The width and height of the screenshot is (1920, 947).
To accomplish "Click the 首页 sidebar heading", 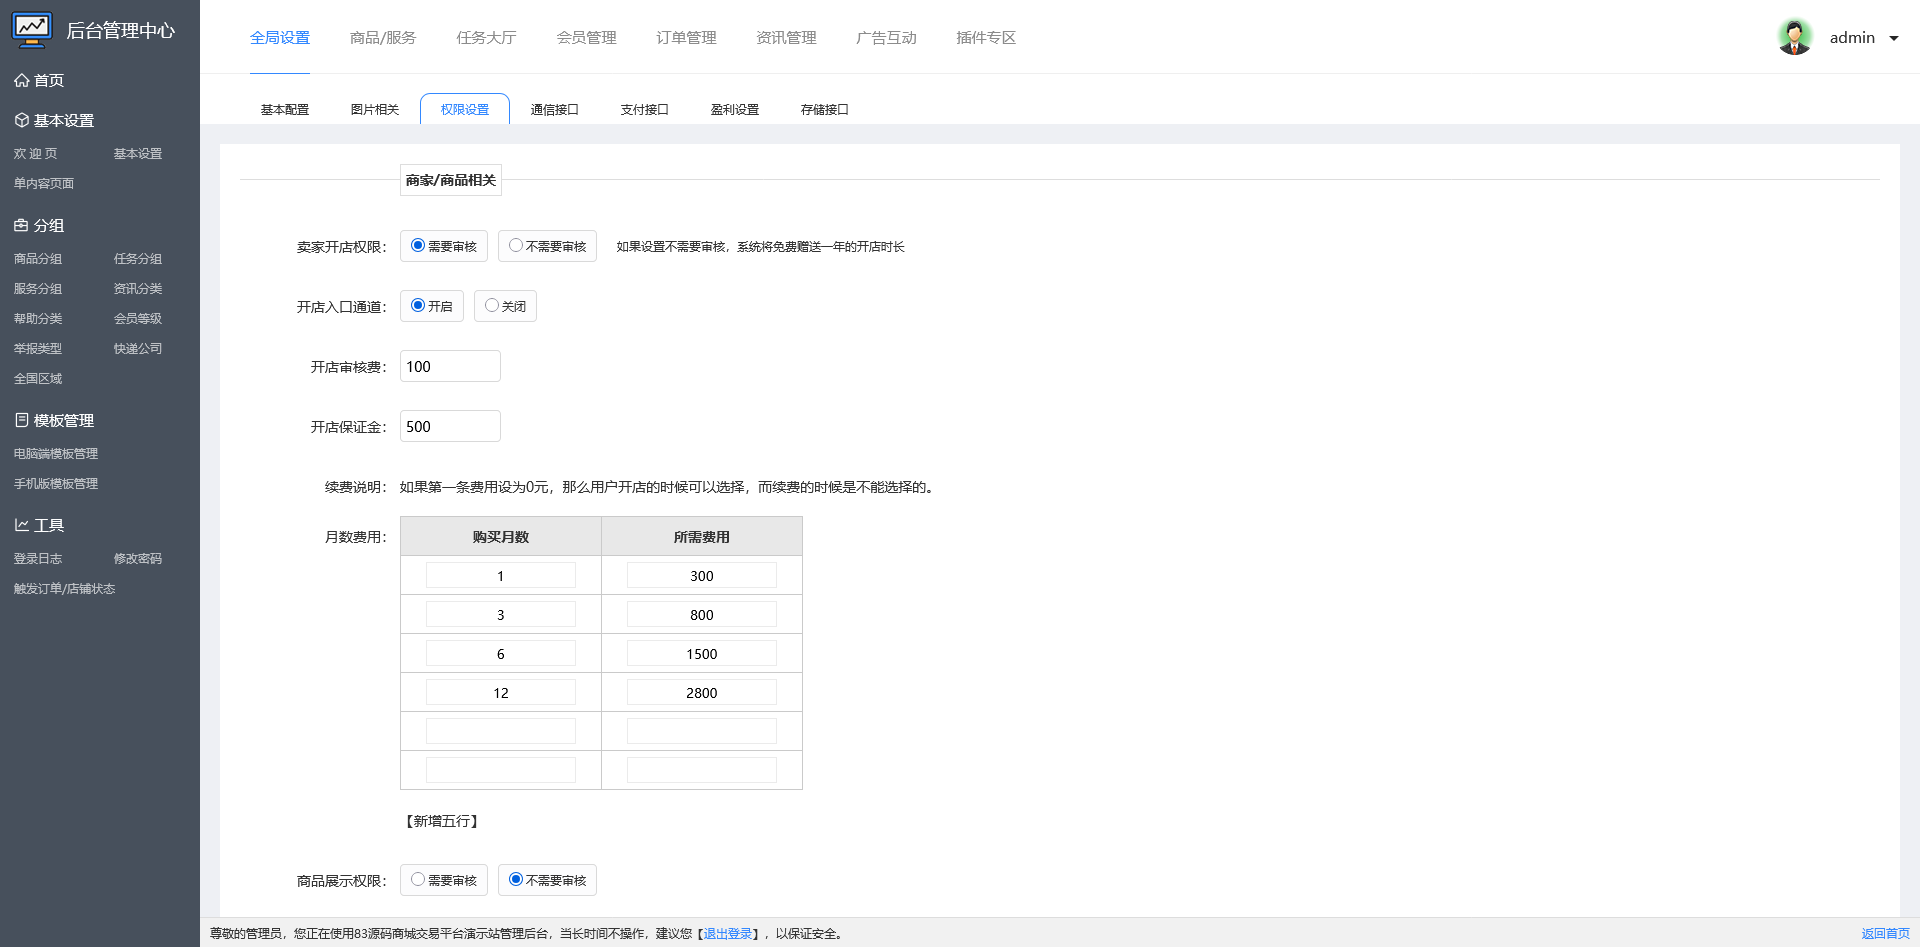I will 49,80.
